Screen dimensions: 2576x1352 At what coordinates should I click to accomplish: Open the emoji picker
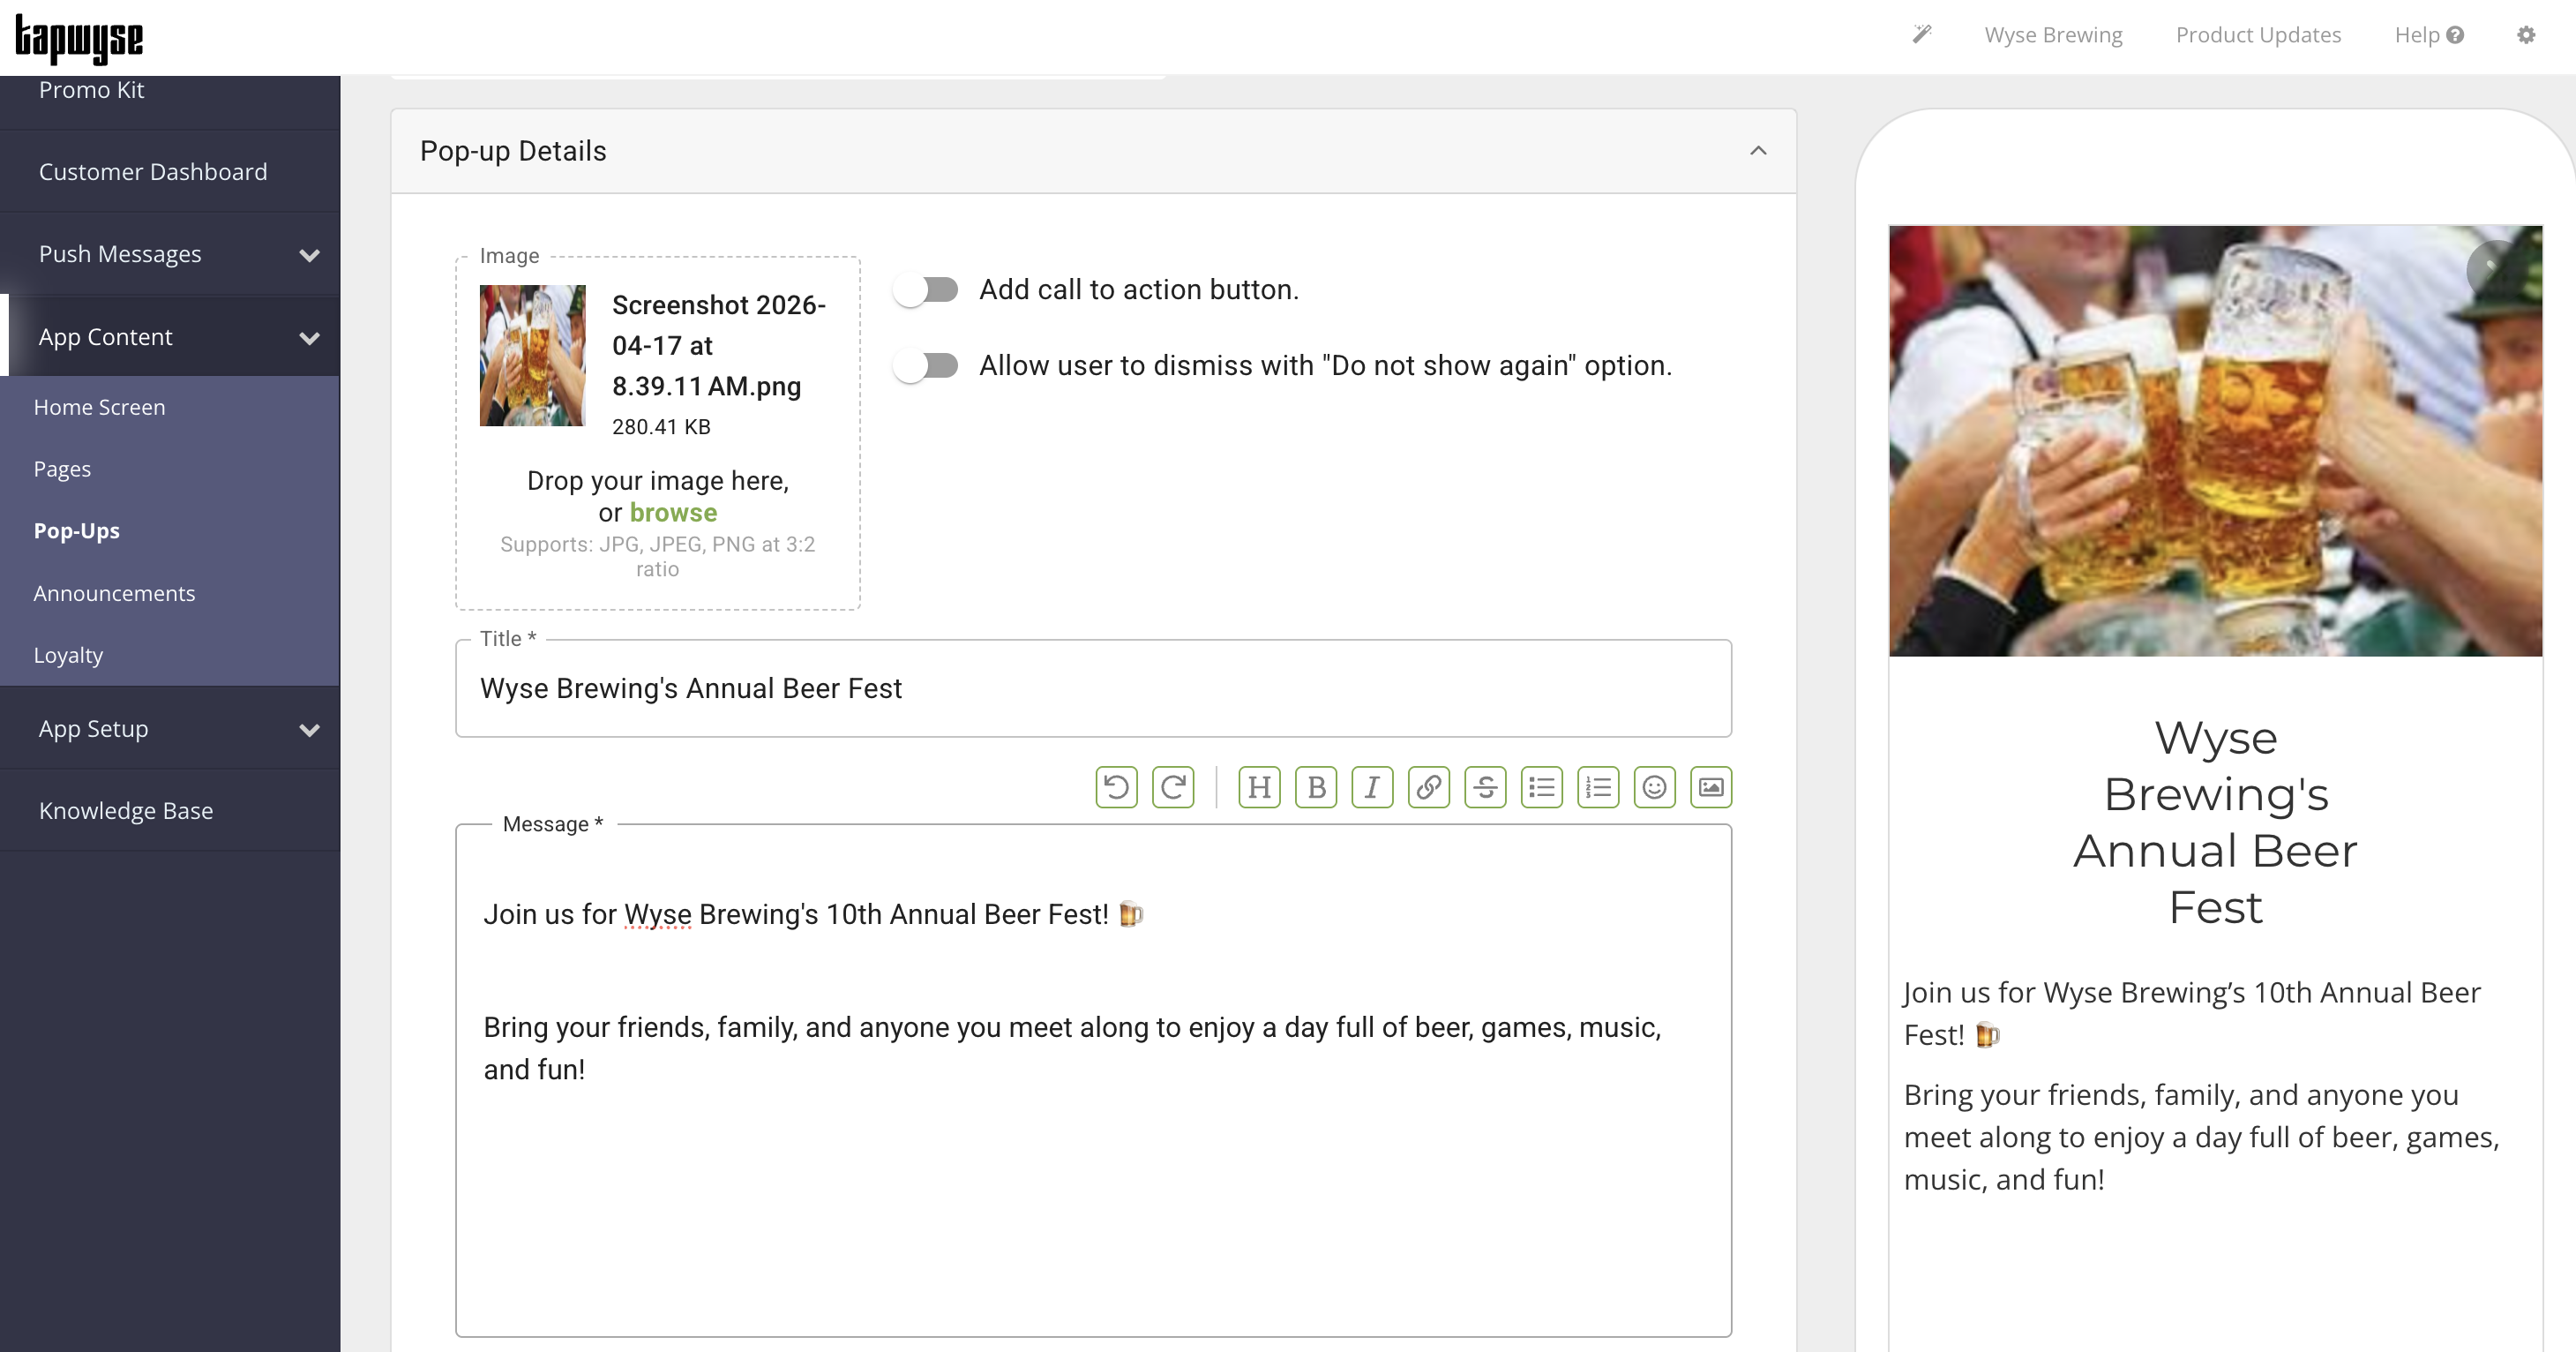click(1655, 787)
